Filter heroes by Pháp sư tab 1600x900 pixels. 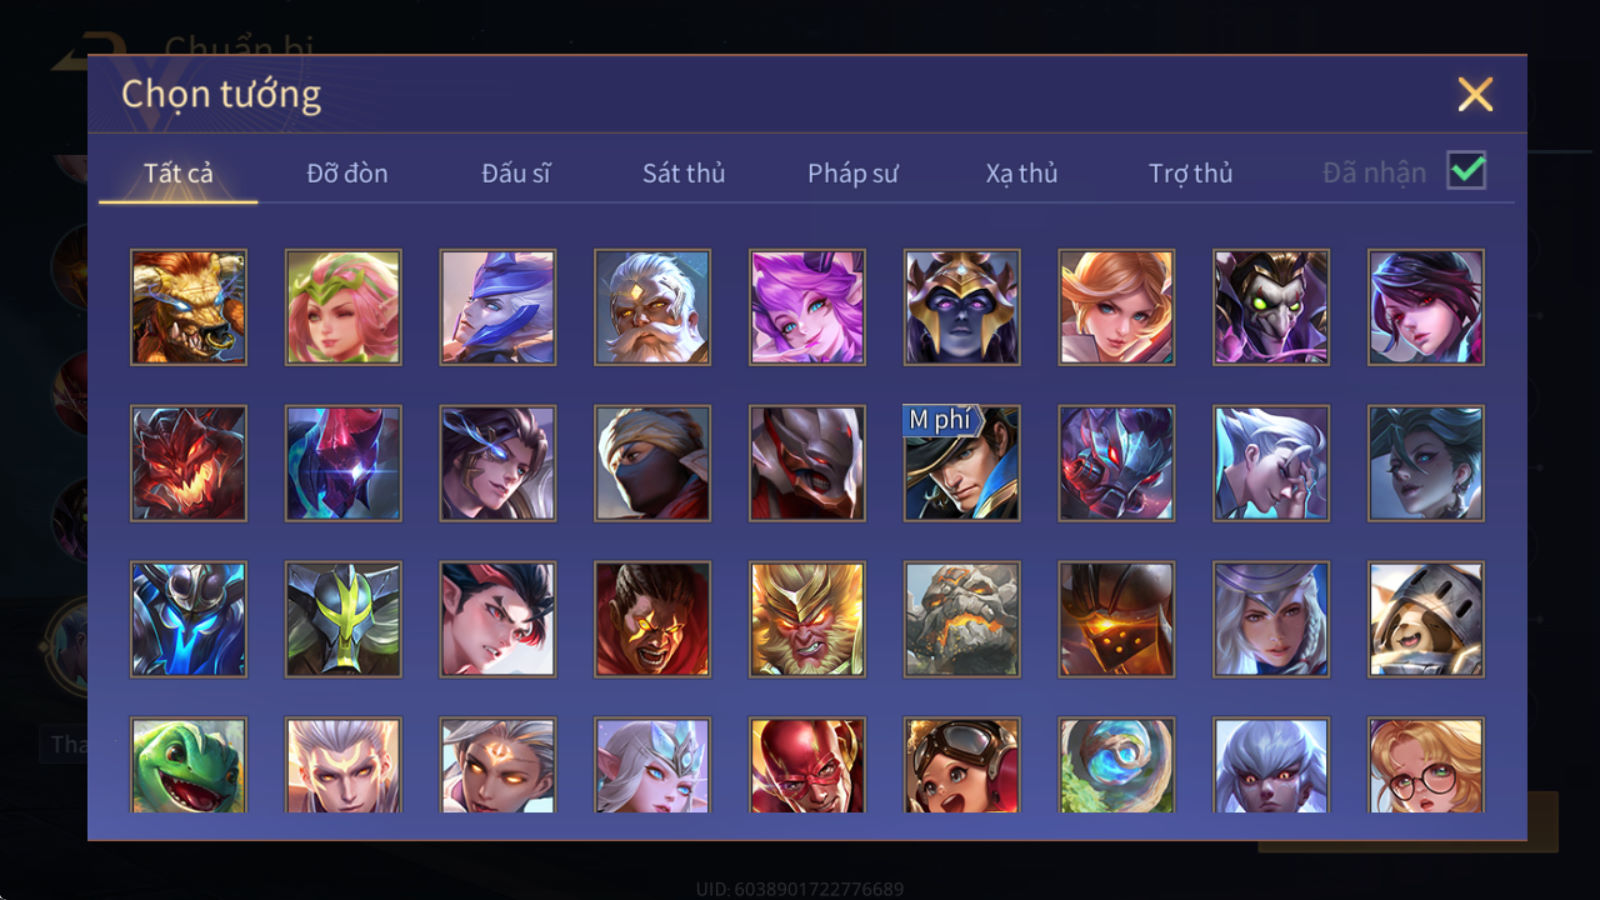click(x=853, y=173)
